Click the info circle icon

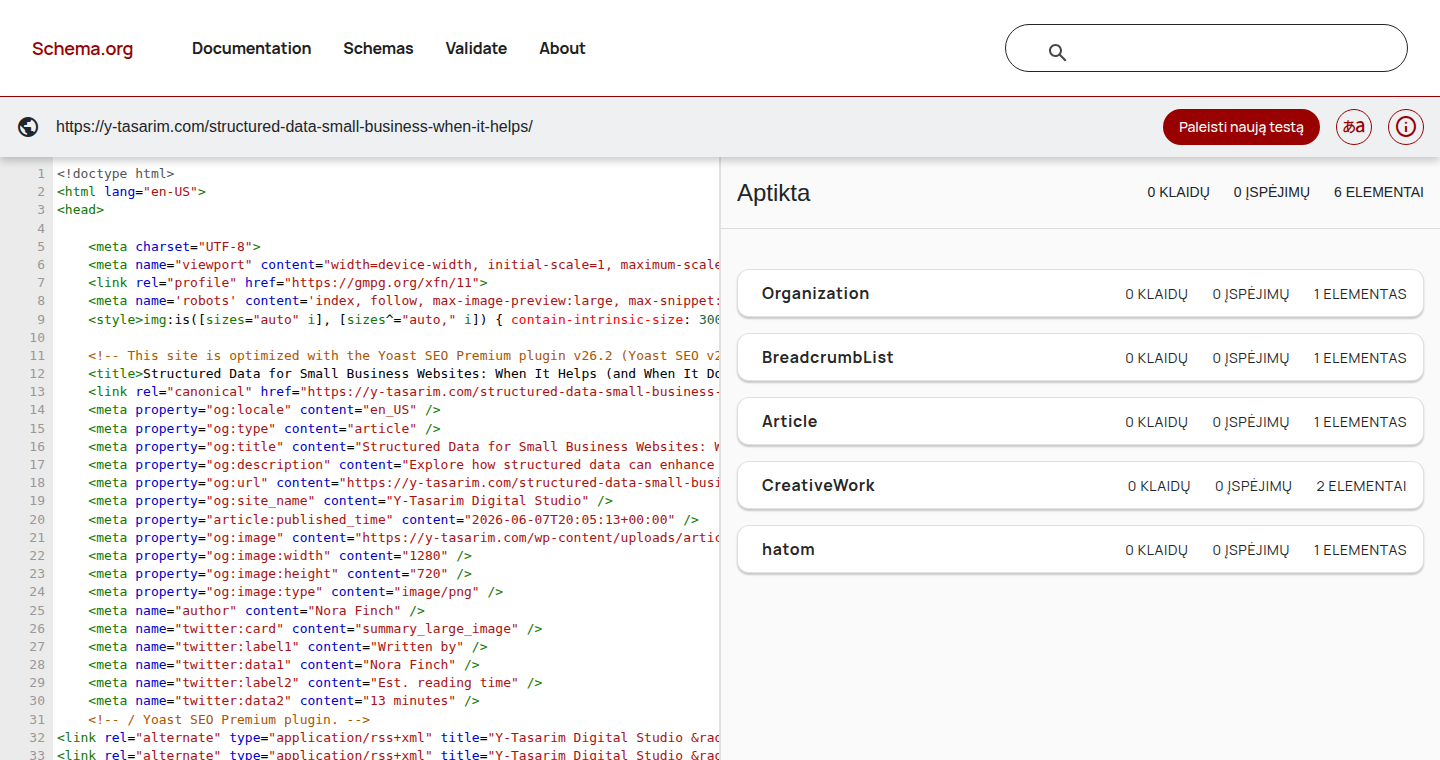[x=1406, y=127]
